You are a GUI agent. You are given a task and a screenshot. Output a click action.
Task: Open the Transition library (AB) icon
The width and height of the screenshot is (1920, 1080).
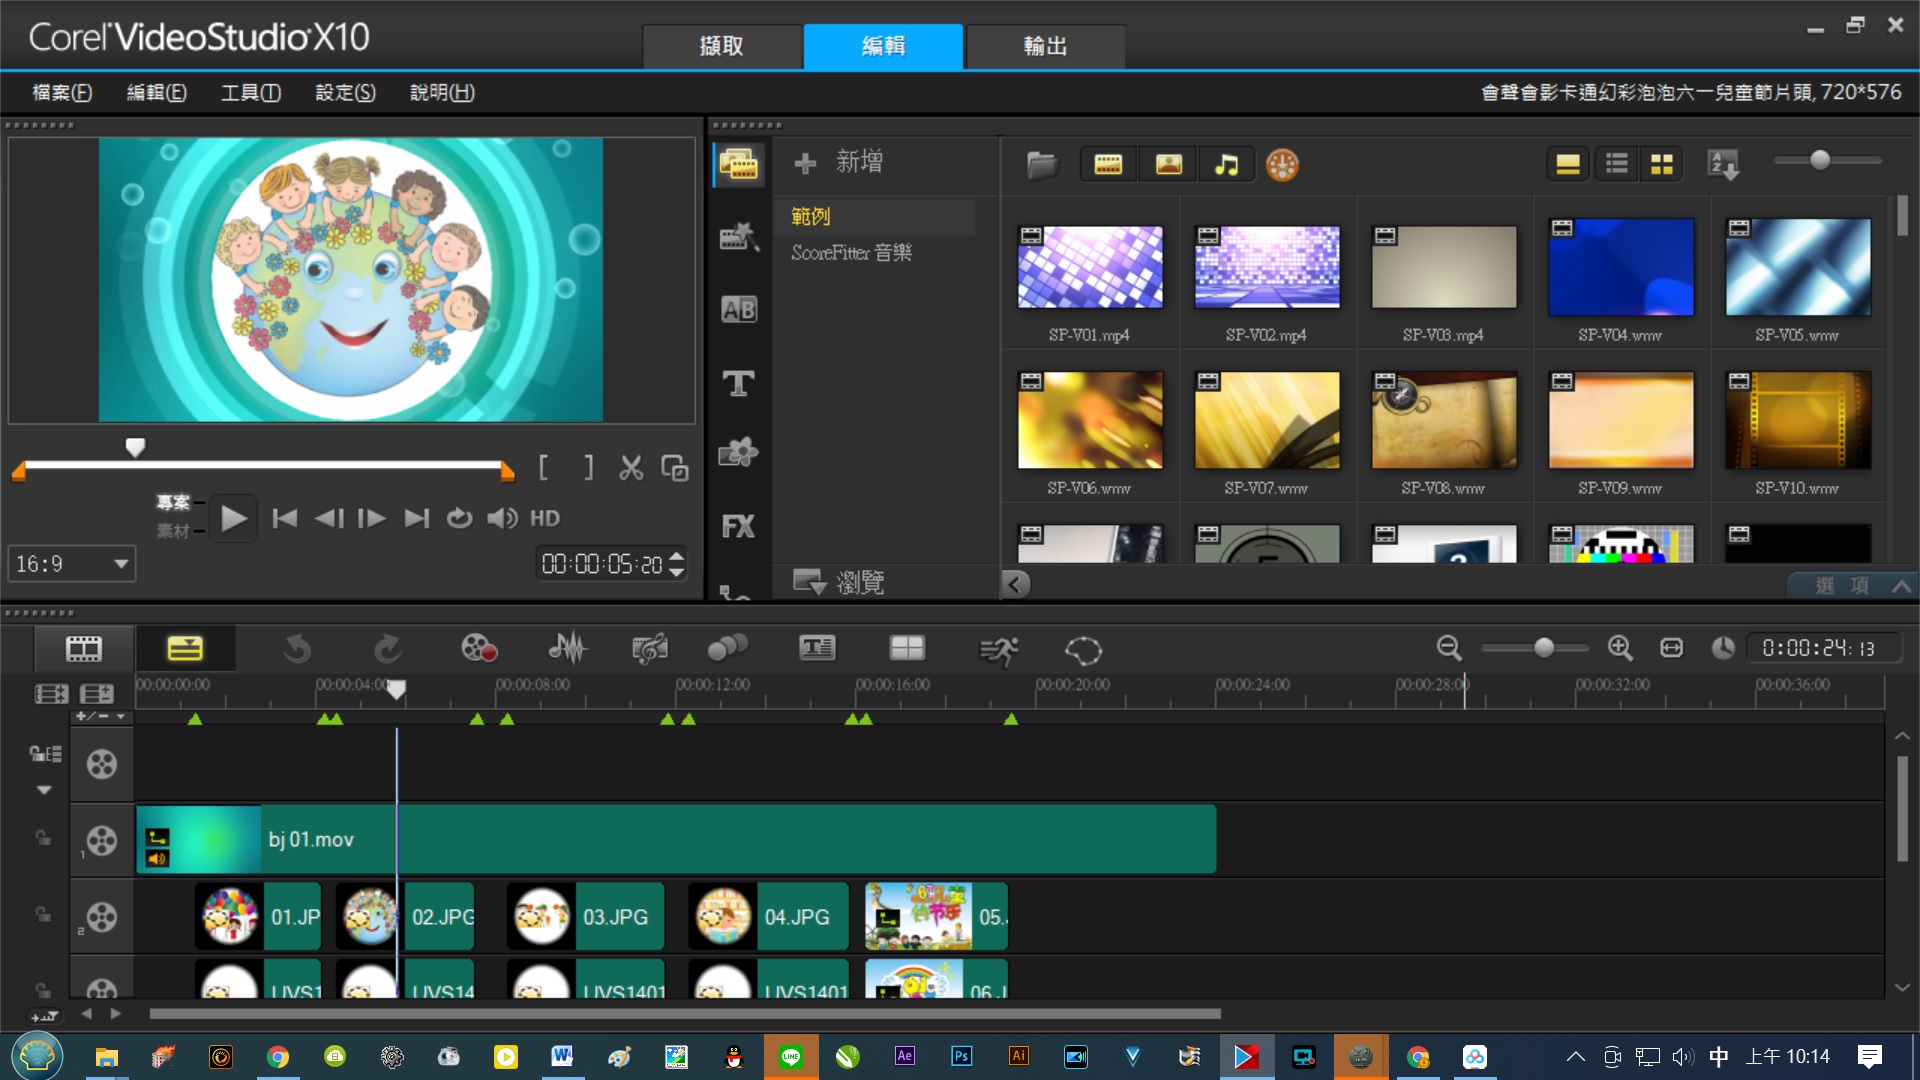point(739,310)
